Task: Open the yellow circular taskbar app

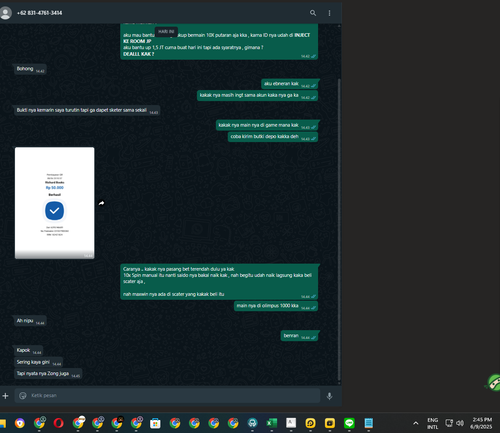Action: tap(310, 423)
